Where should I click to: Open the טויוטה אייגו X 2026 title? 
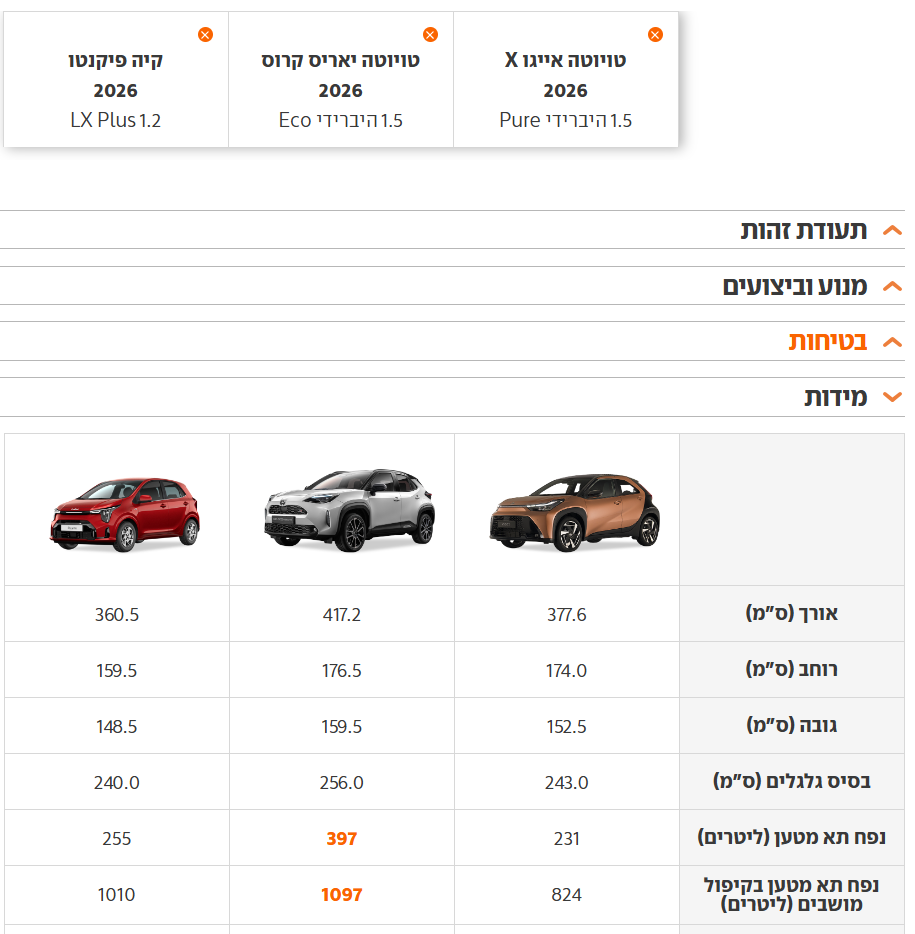(565, 75)
